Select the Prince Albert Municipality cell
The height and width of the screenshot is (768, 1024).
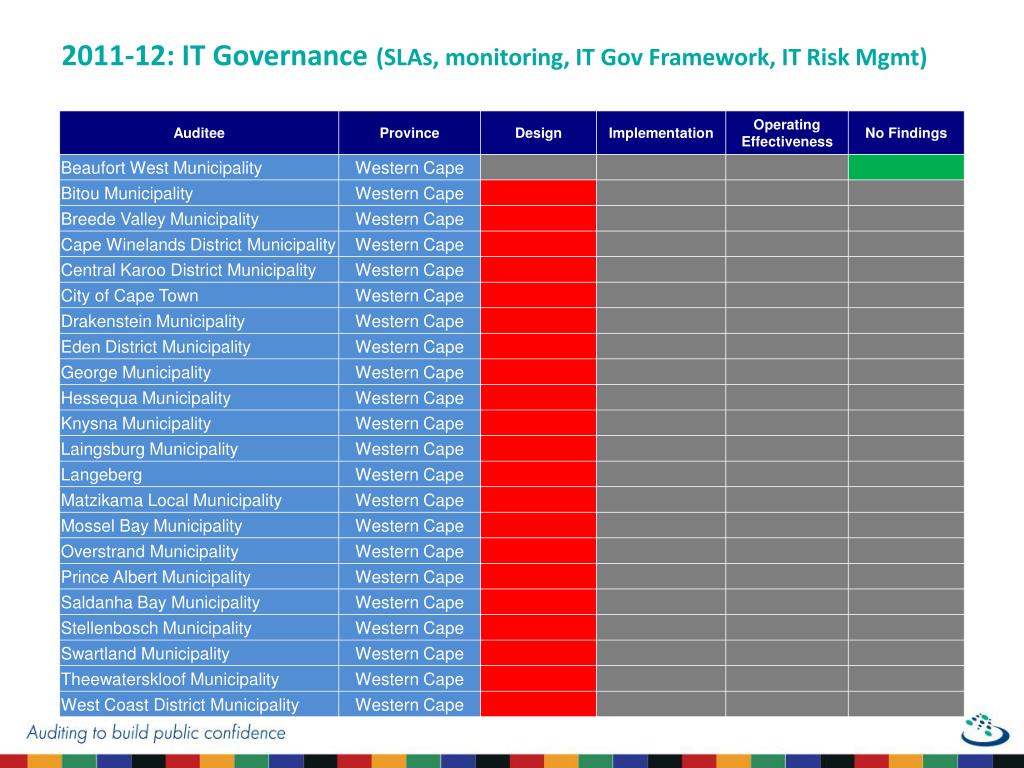coord(199,577)
